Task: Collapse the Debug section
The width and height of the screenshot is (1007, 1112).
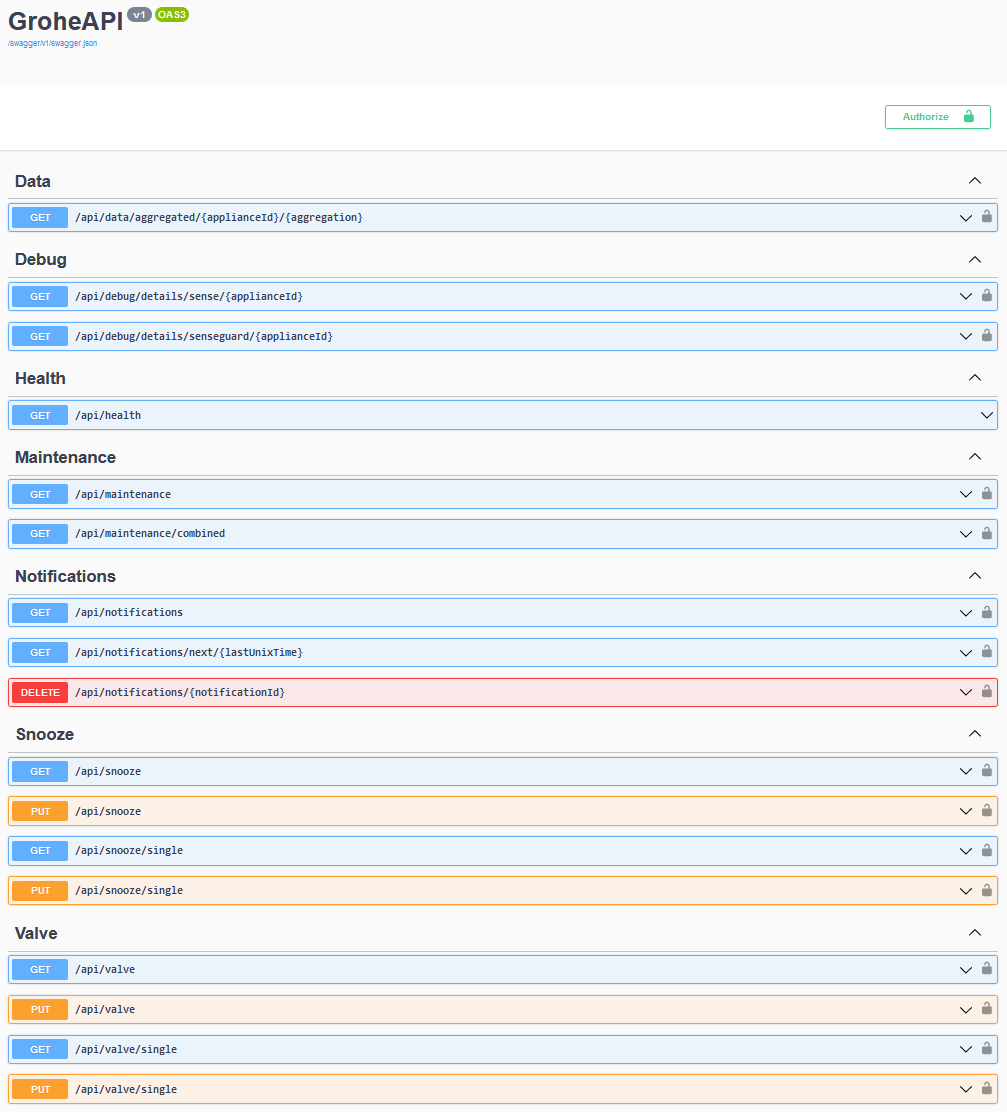Action: [x=975, y=260]
